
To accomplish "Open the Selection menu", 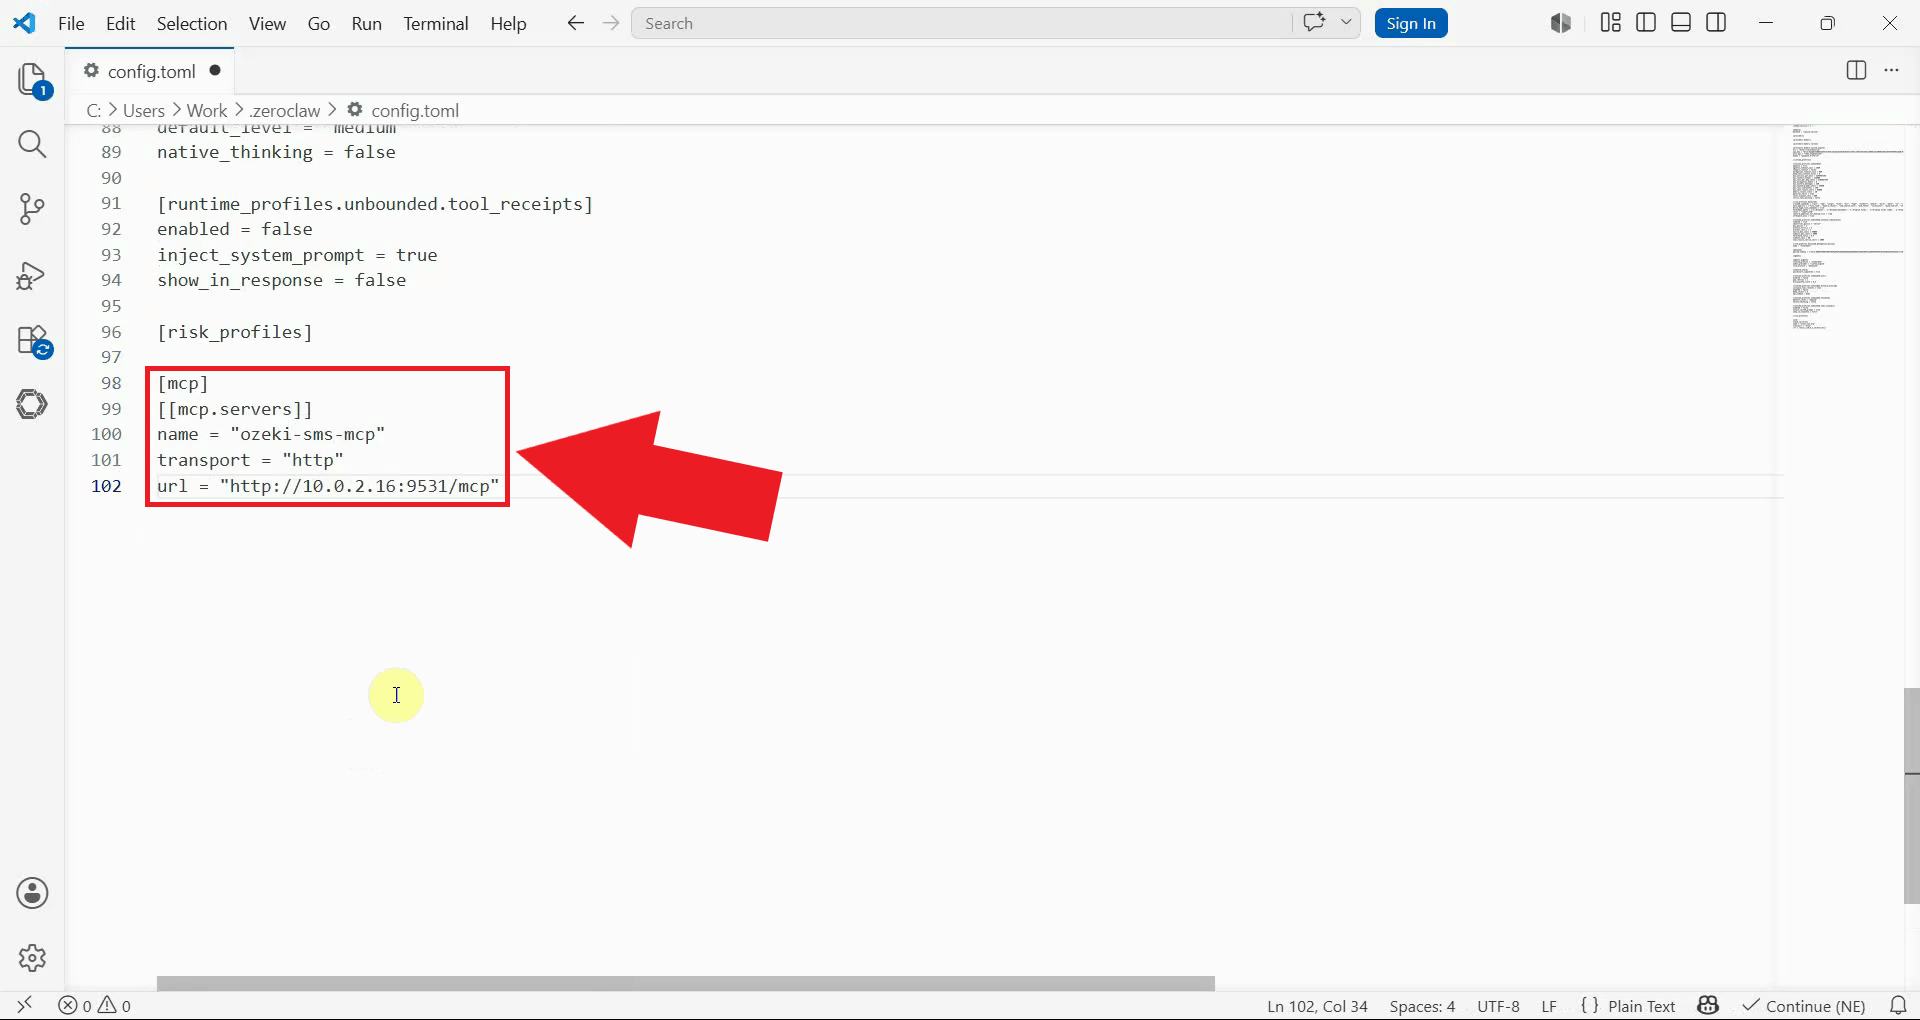I will click(x=192, y=23).
